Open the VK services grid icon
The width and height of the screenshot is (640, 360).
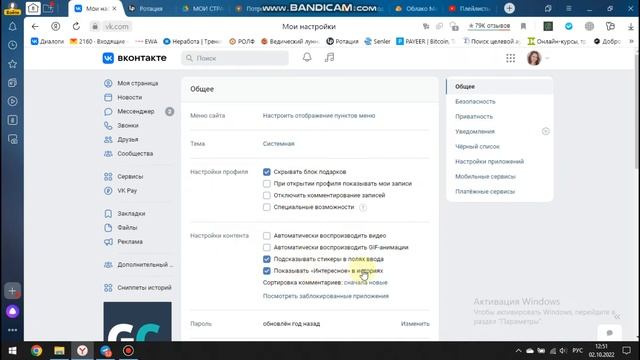510,58
